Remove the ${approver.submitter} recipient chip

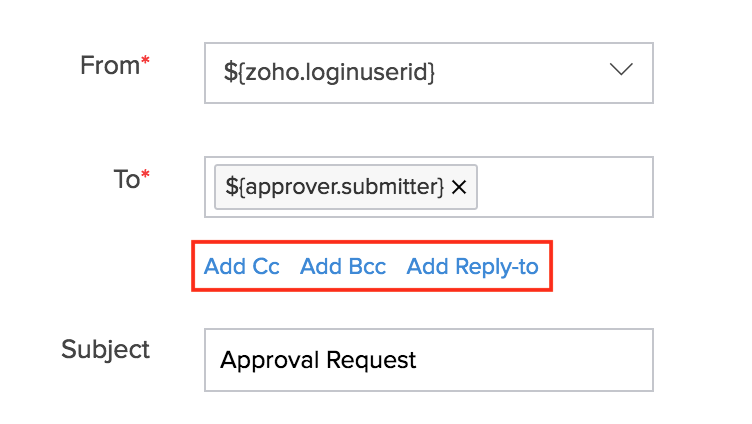(459, 187)
